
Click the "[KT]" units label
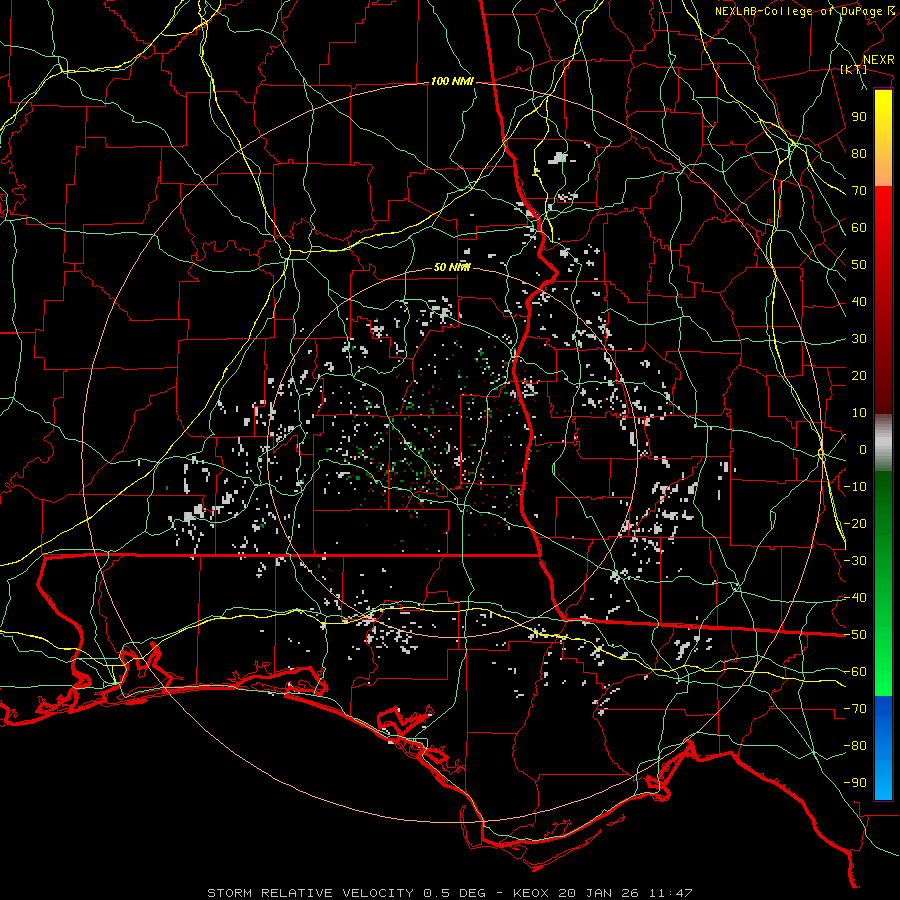tap(854, 69)
